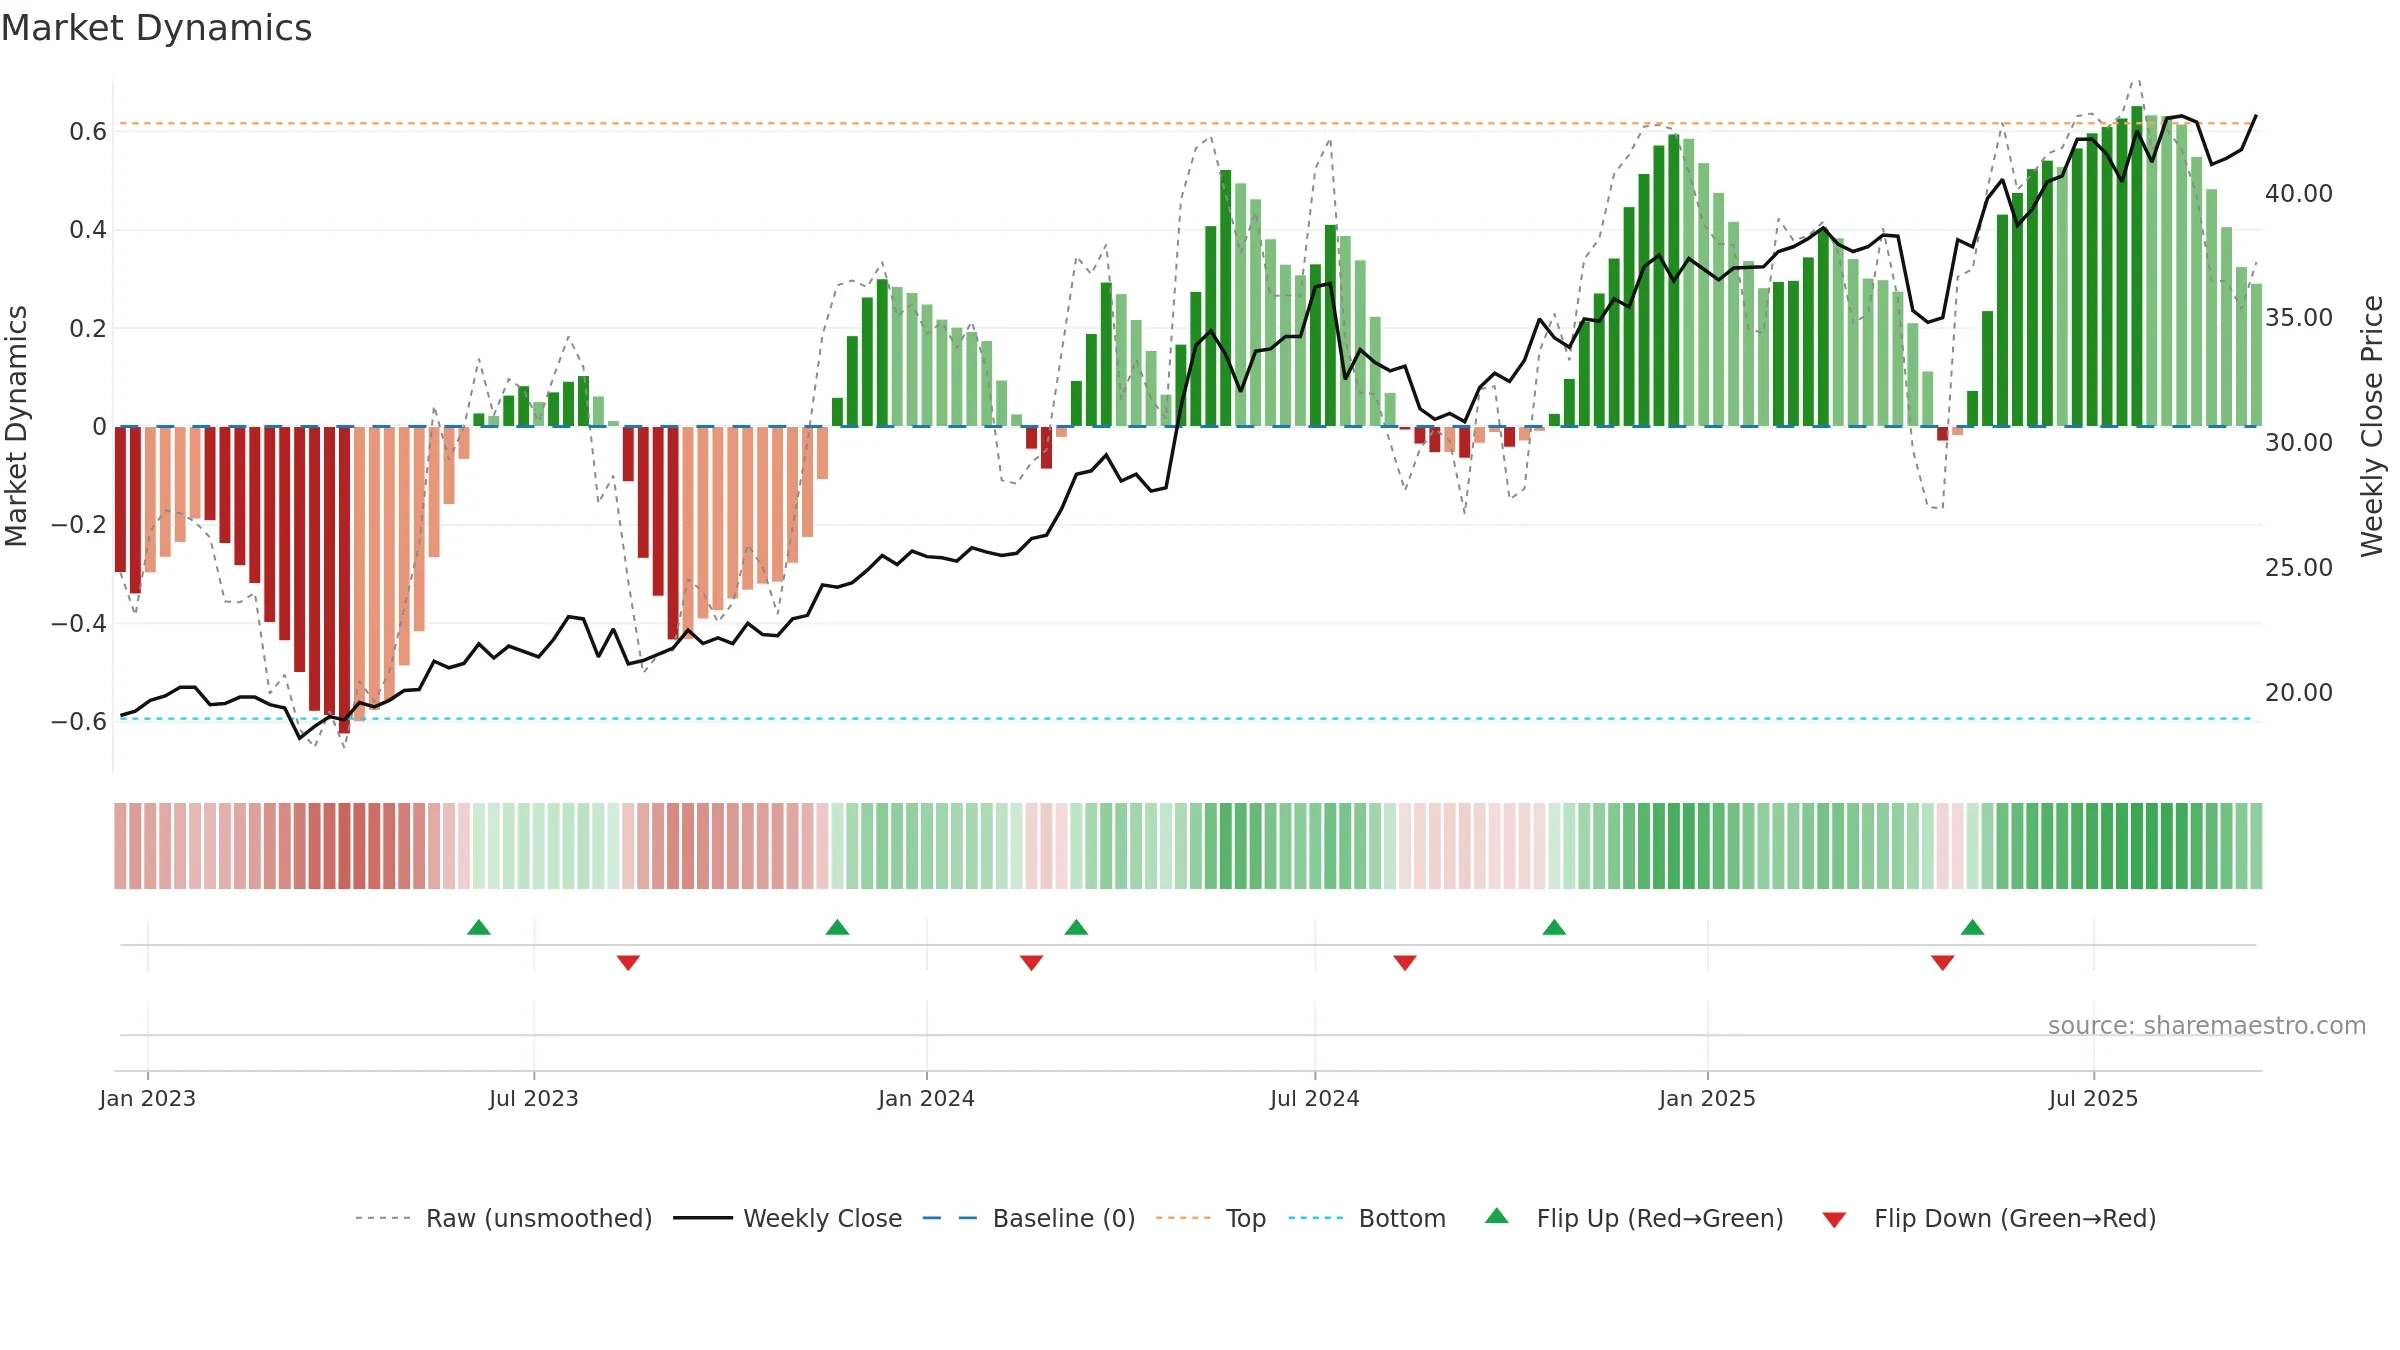Click the flip-down marker before Jul 2025
Screen dimensions: 2400x1350
click(x=1943, y=962)
